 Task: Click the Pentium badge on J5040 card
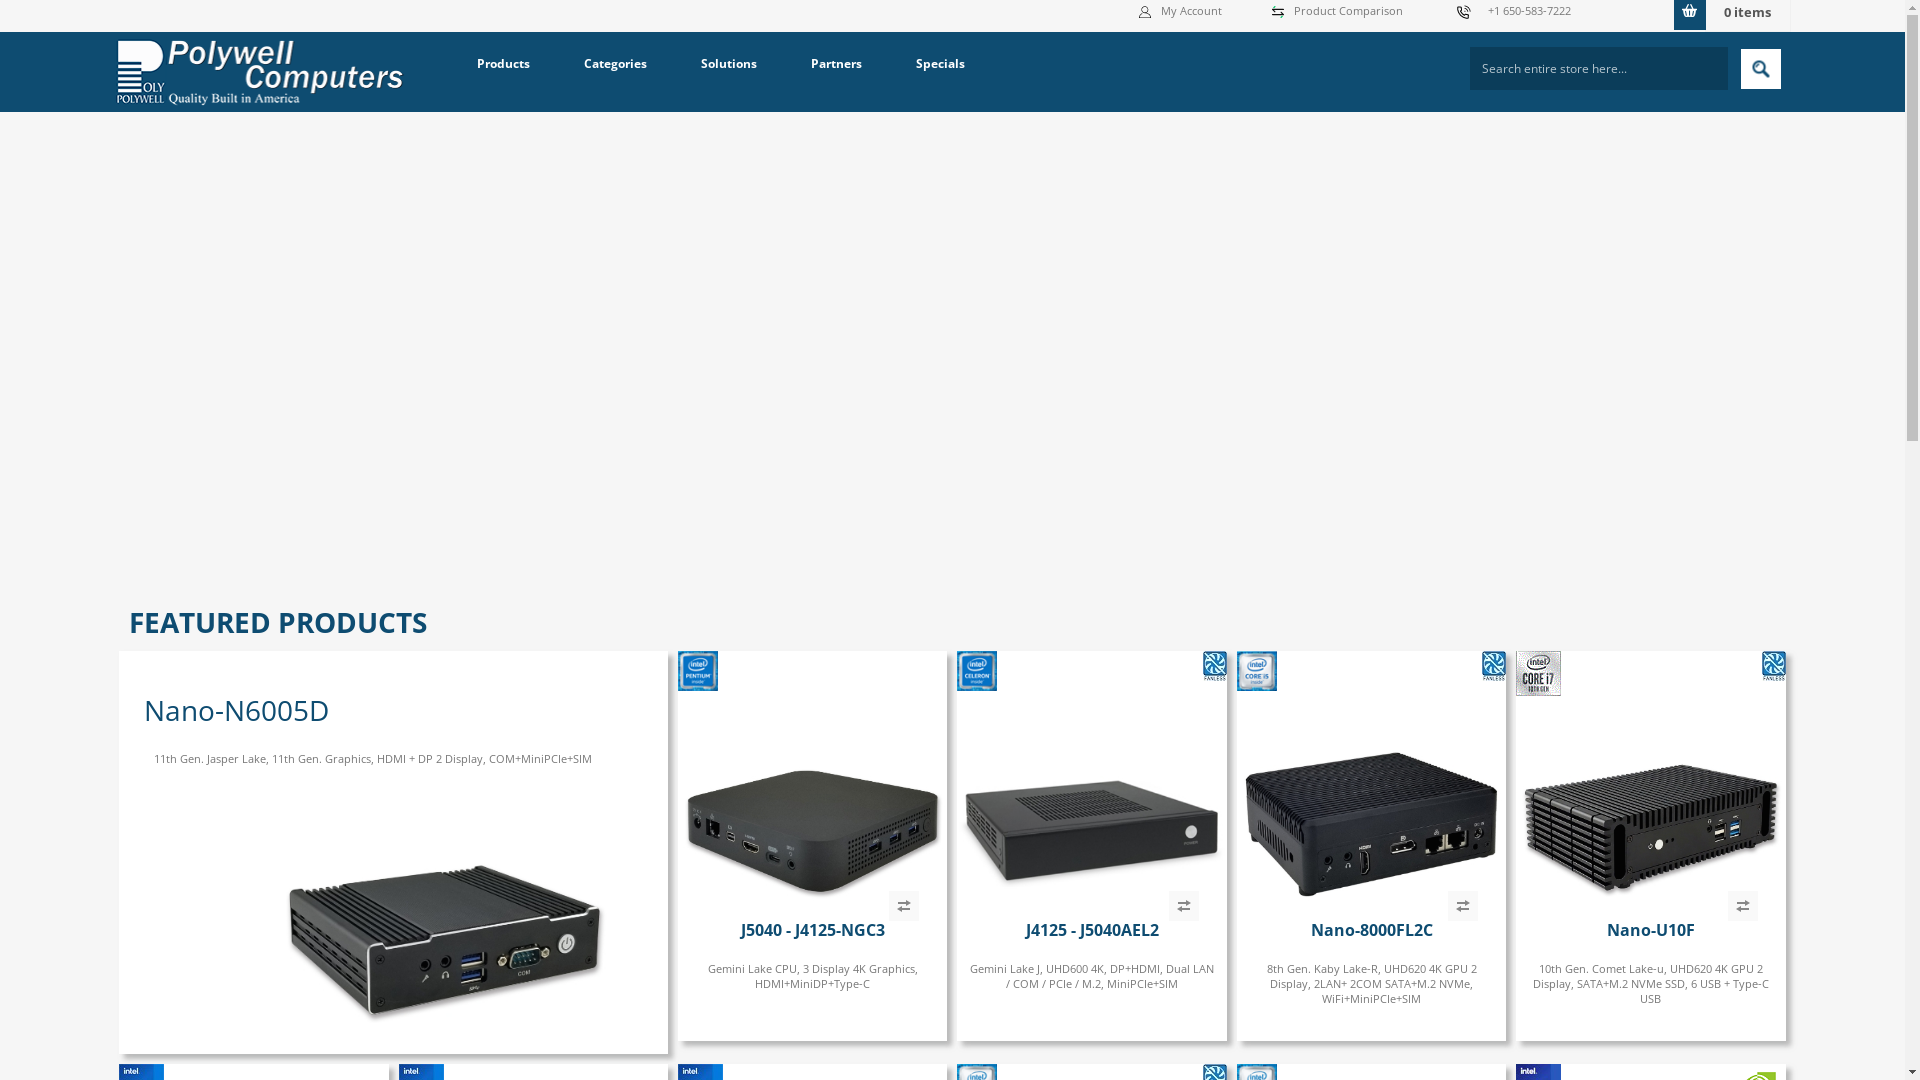coord(698,671)
